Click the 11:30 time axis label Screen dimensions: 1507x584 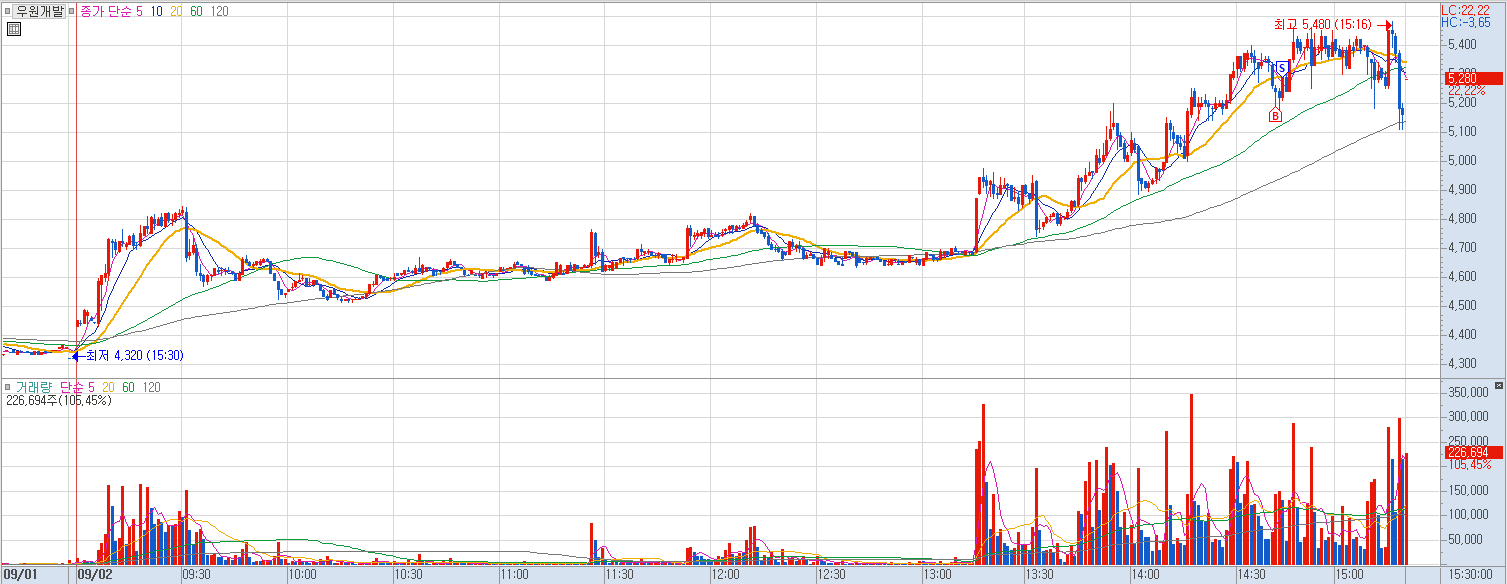[x=619, y=575]
